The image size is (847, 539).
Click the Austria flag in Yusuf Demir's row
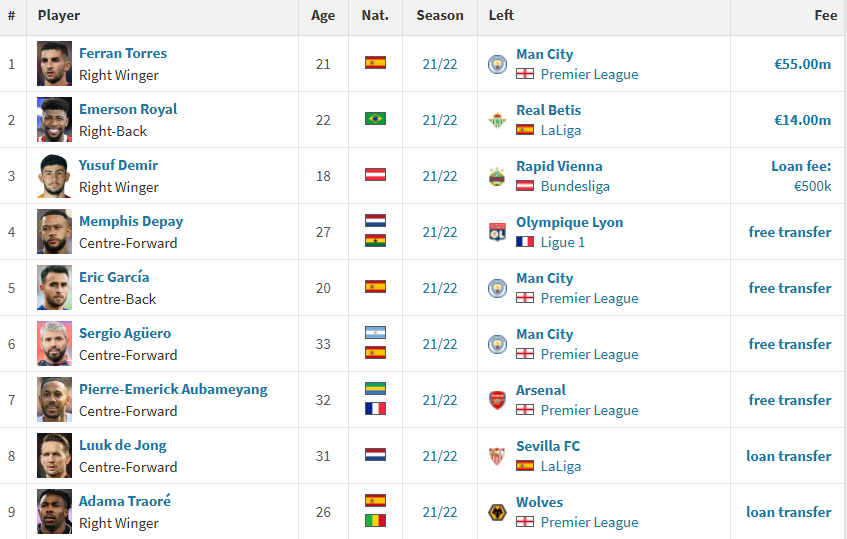pyautogui.click(x=375, y=174)
